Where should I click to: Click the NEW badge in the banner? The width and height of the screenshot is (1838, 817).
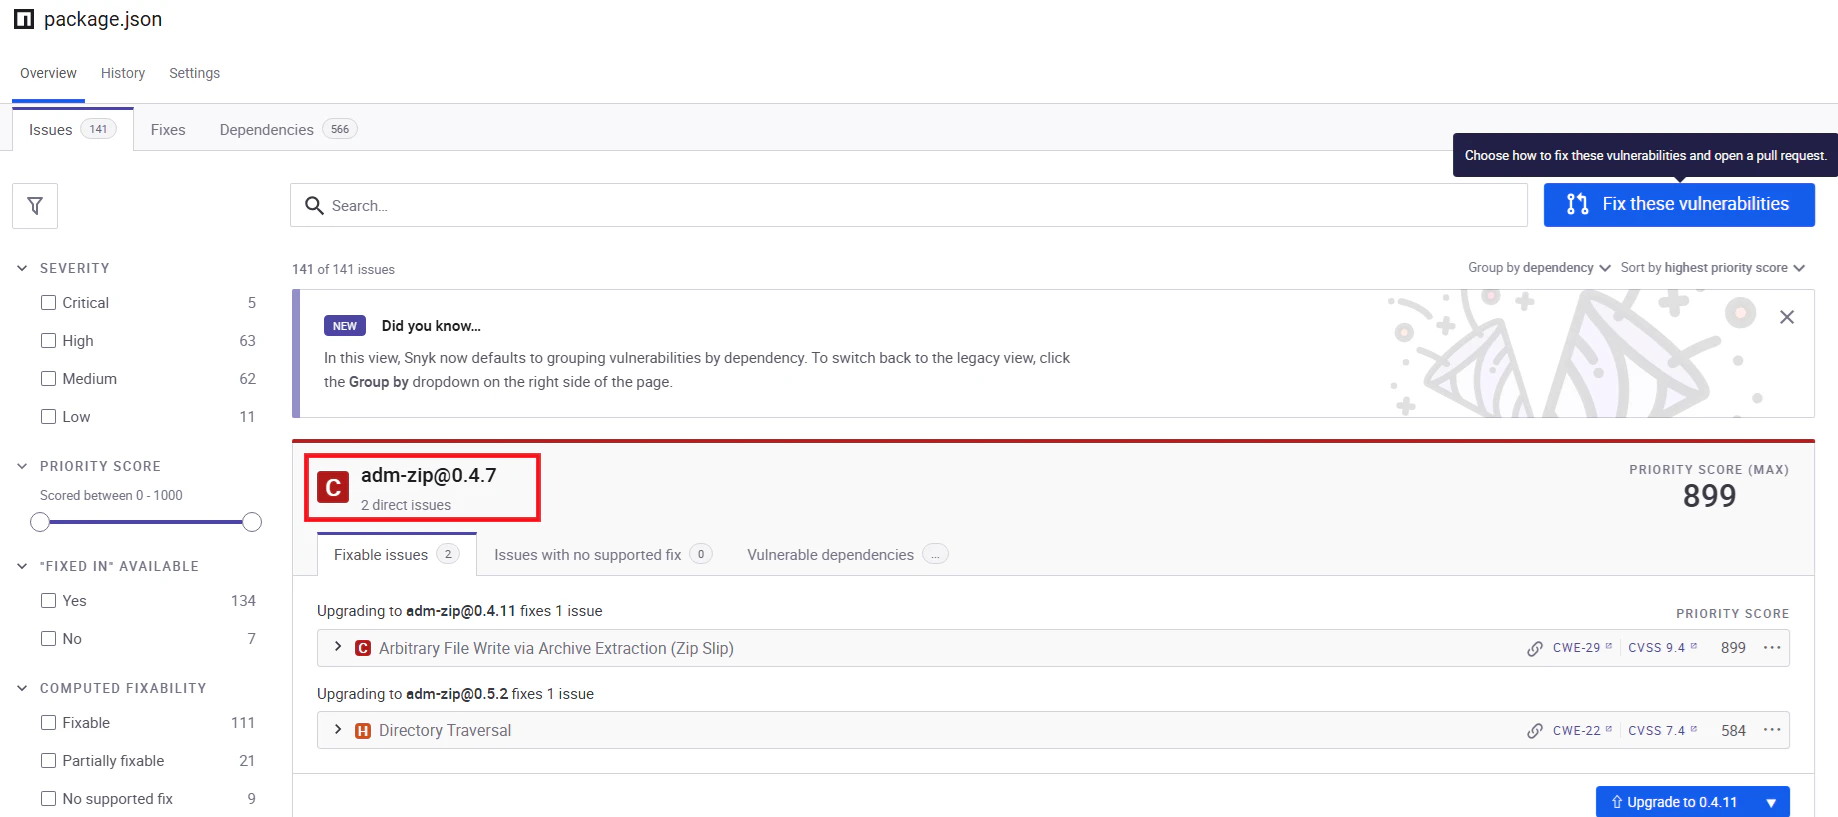[345, 326]
